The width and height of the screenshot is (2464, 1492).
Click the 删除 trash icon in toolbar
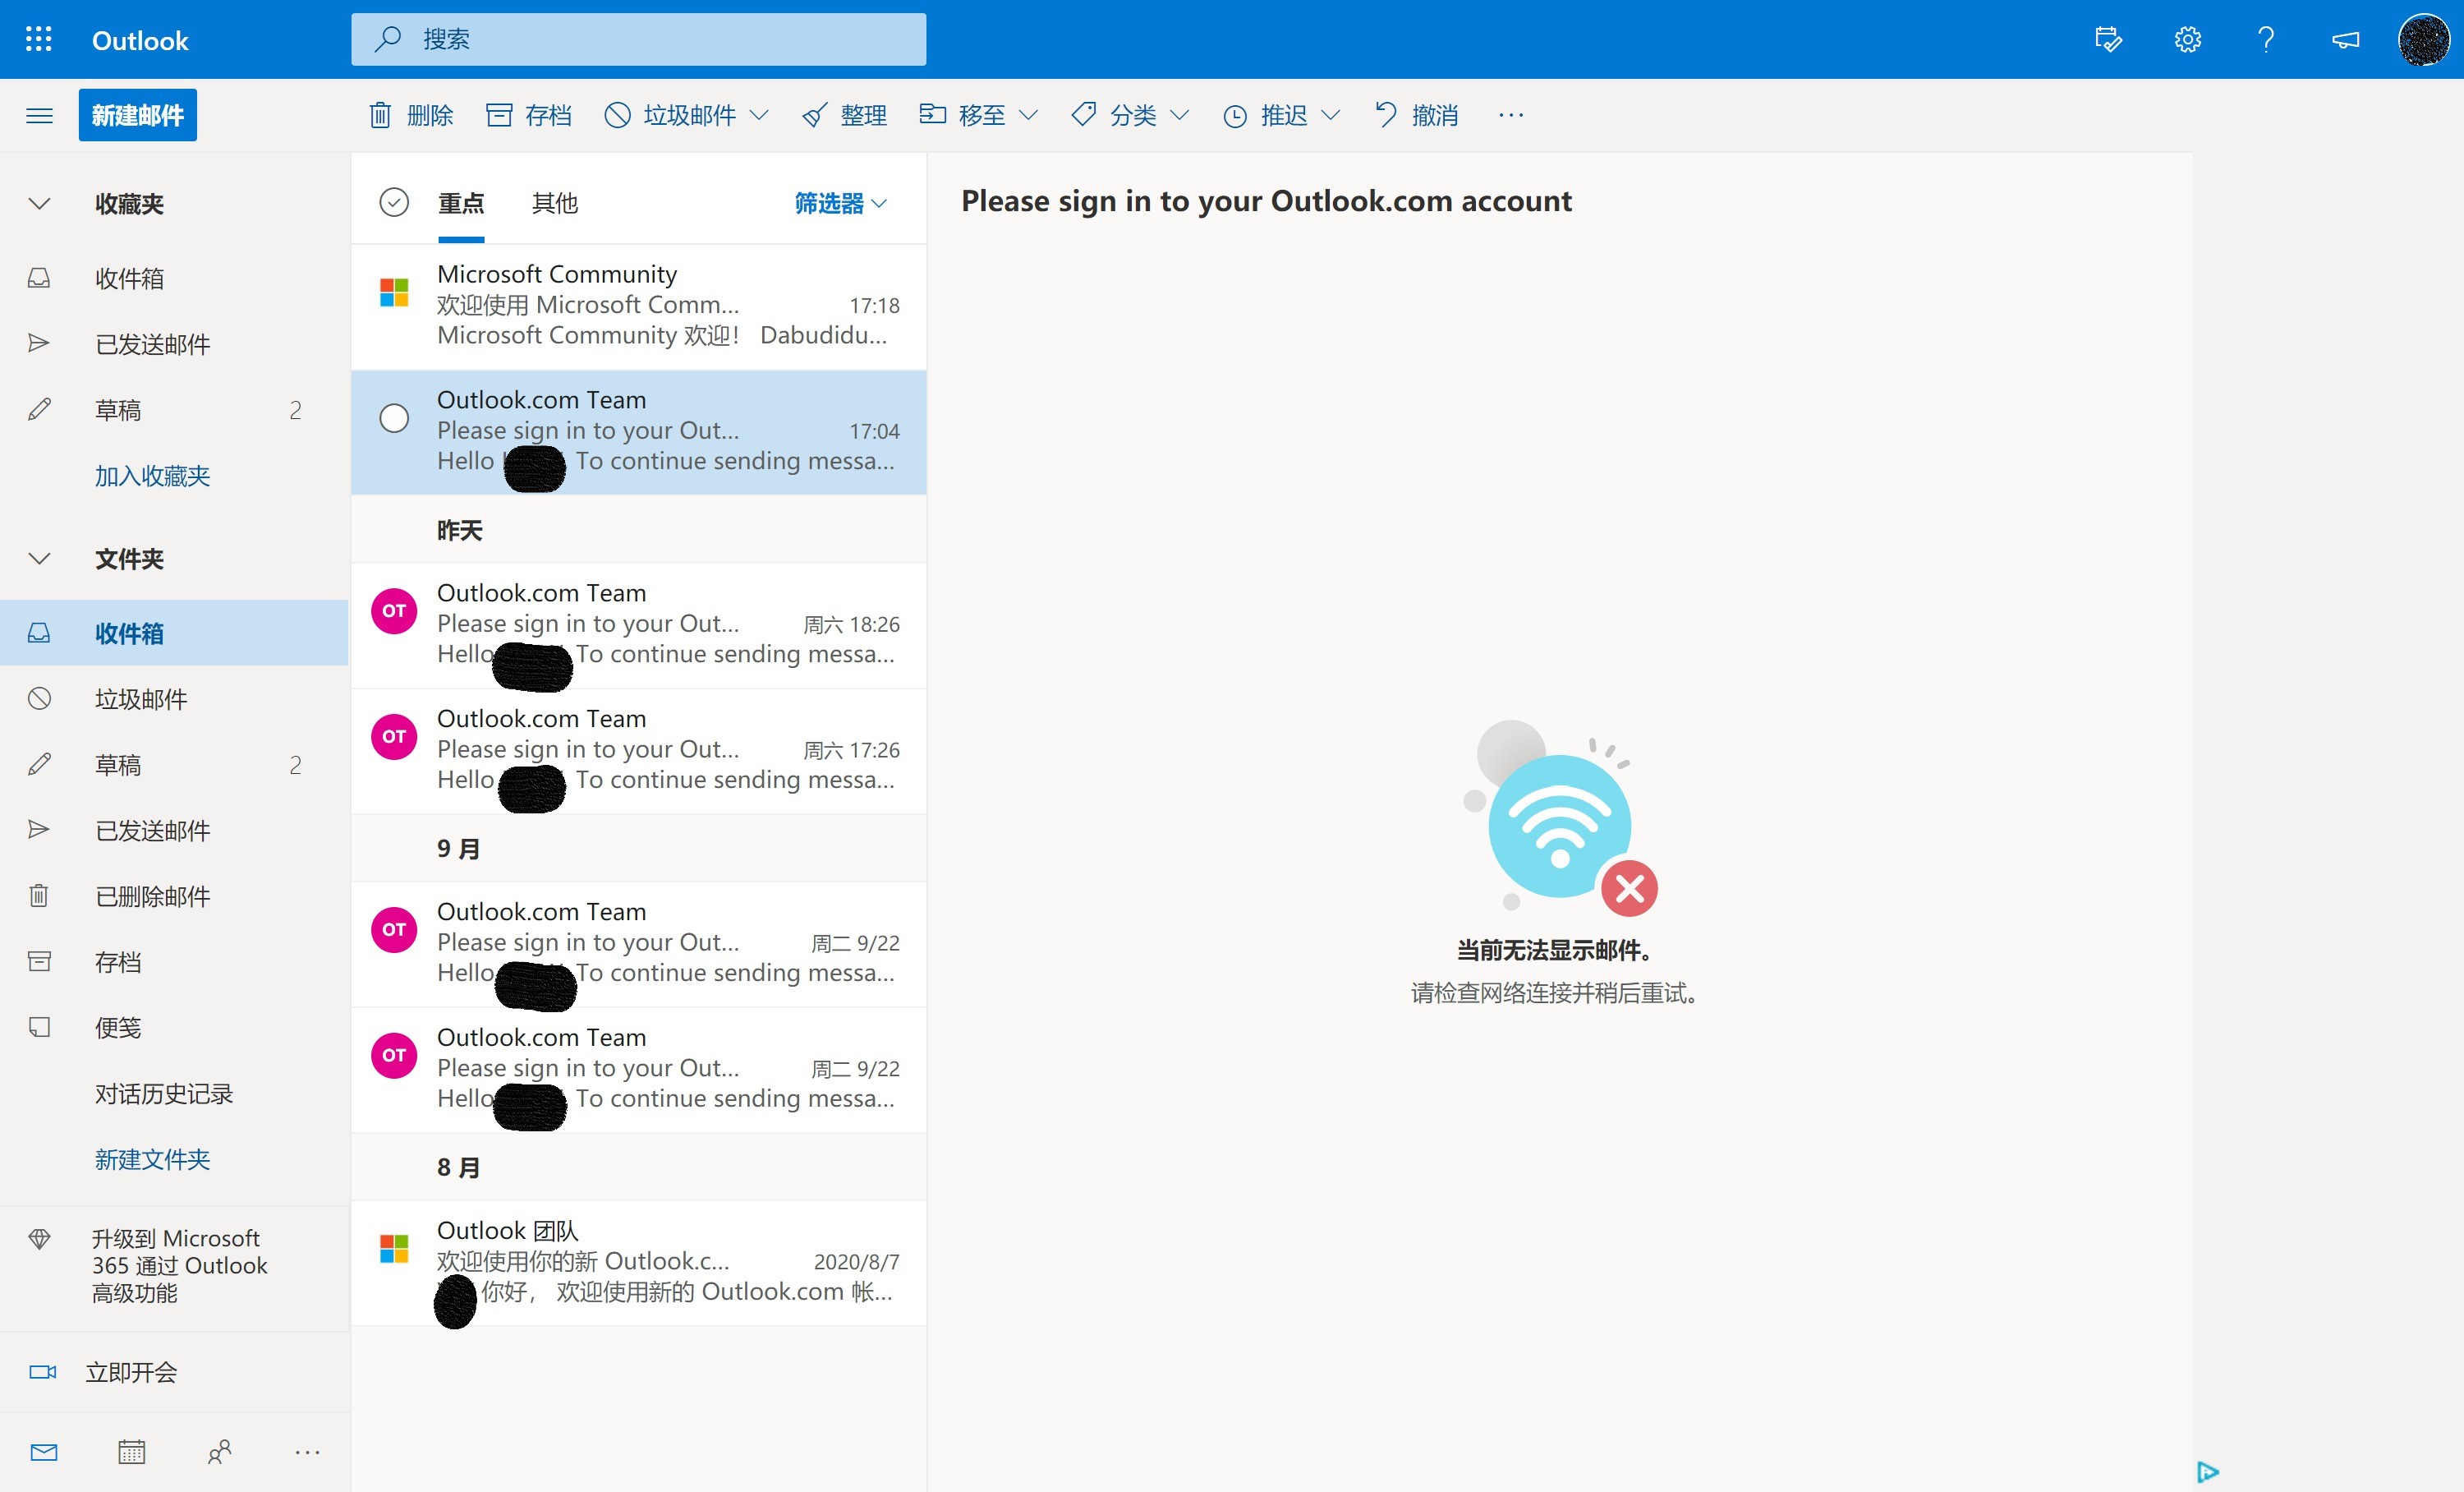pos(380,115)
